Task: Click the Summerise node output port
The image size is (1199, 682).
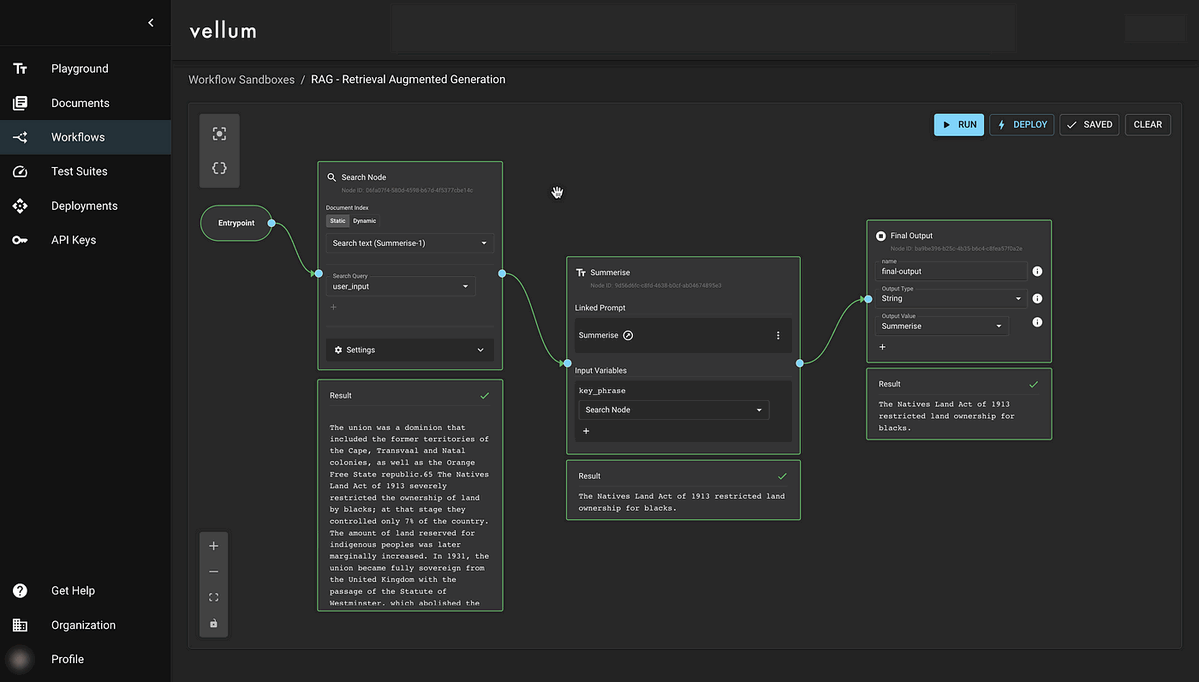Action: [800, 364]
